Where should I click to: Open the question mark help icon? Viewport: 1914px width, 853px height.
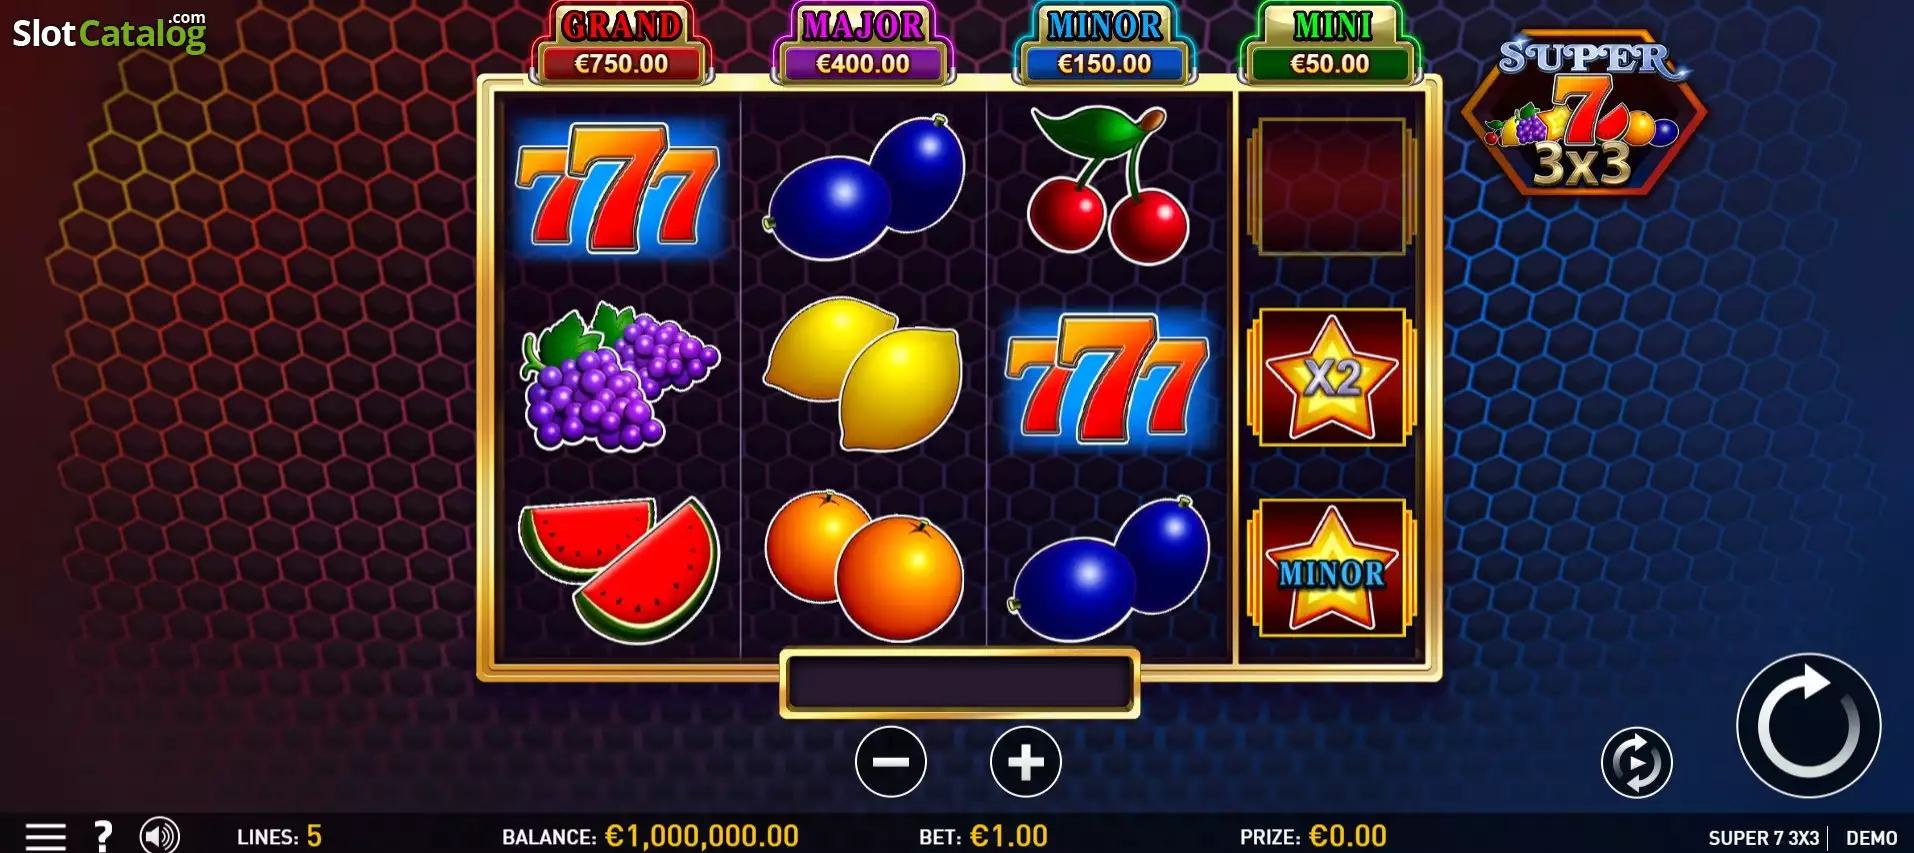click(x=102, y=836)
